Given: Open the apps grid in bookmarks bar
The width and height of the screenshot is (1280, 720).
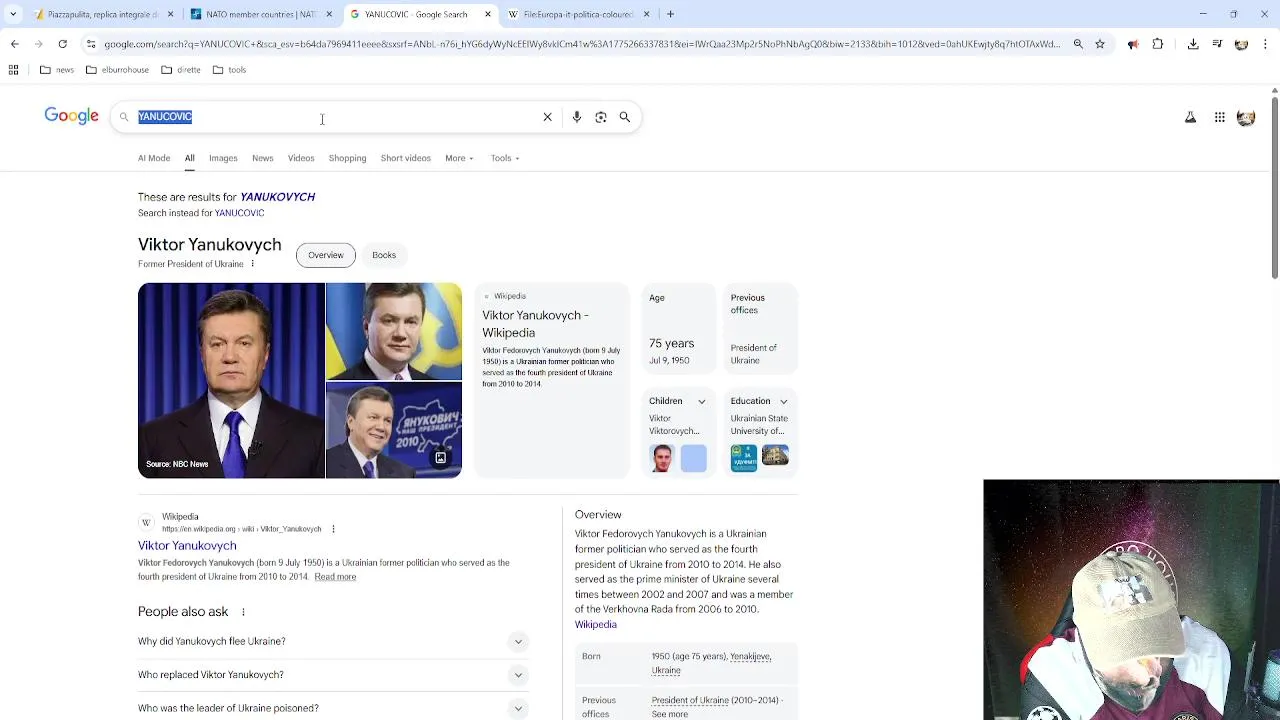Looking at the screenshot, I should [x=13, y=70].
